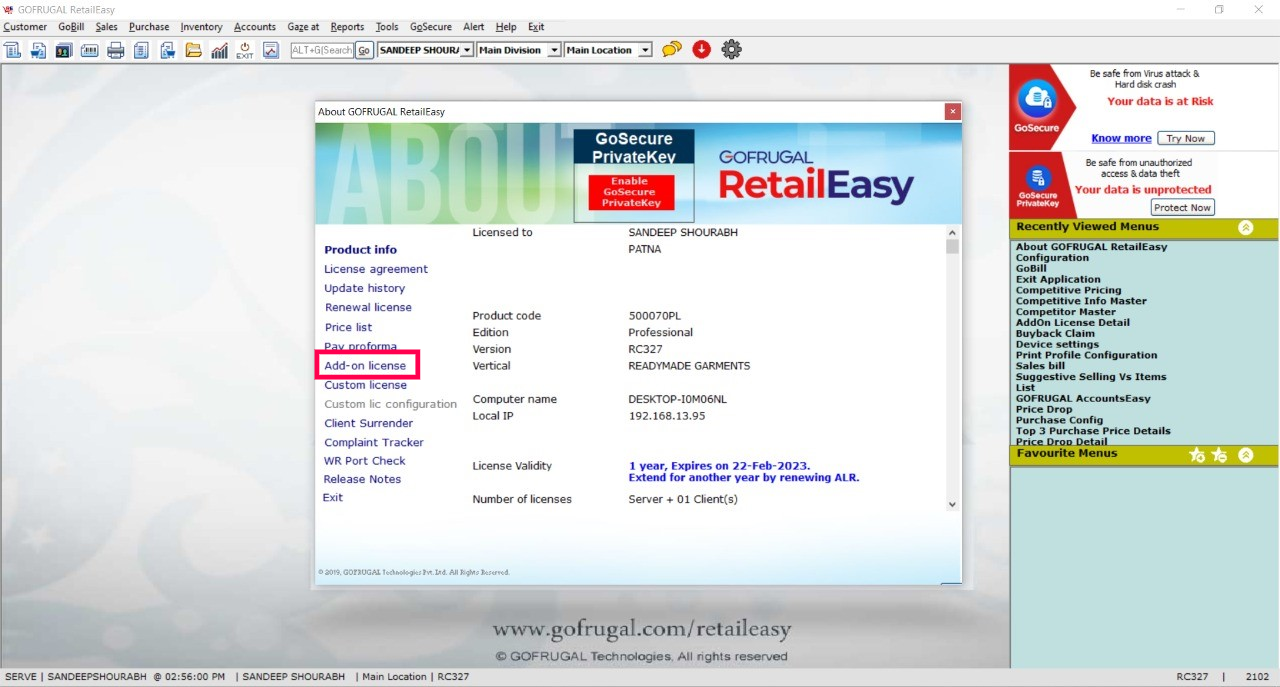Click Exit link in About dialog
Viewport: 1280px width, 687px height.
(x=332, y=497)
